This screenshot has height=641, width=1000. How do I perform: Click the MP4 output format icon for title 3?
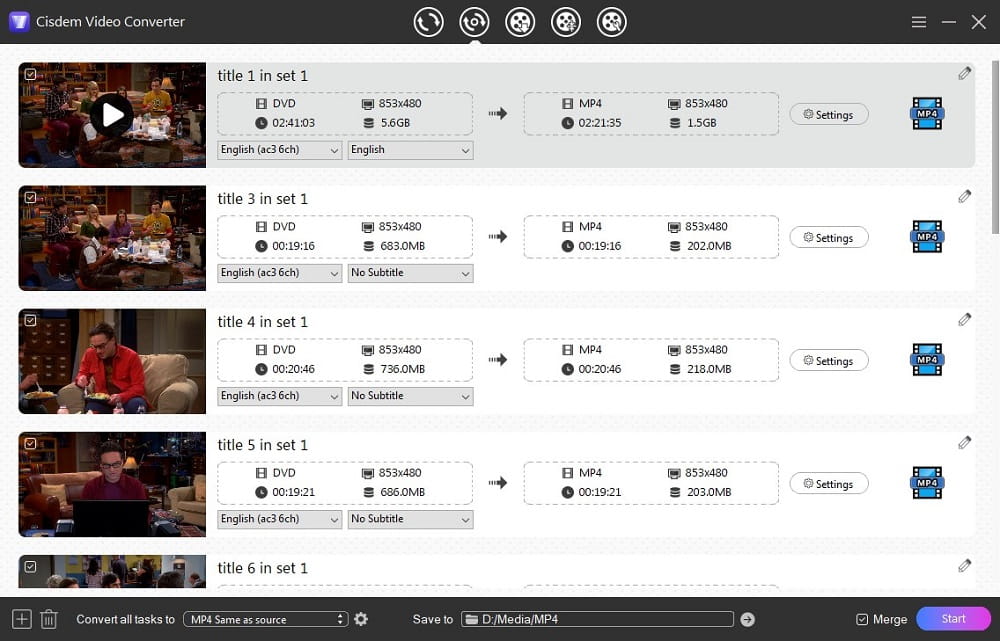(x=926, y=237)
